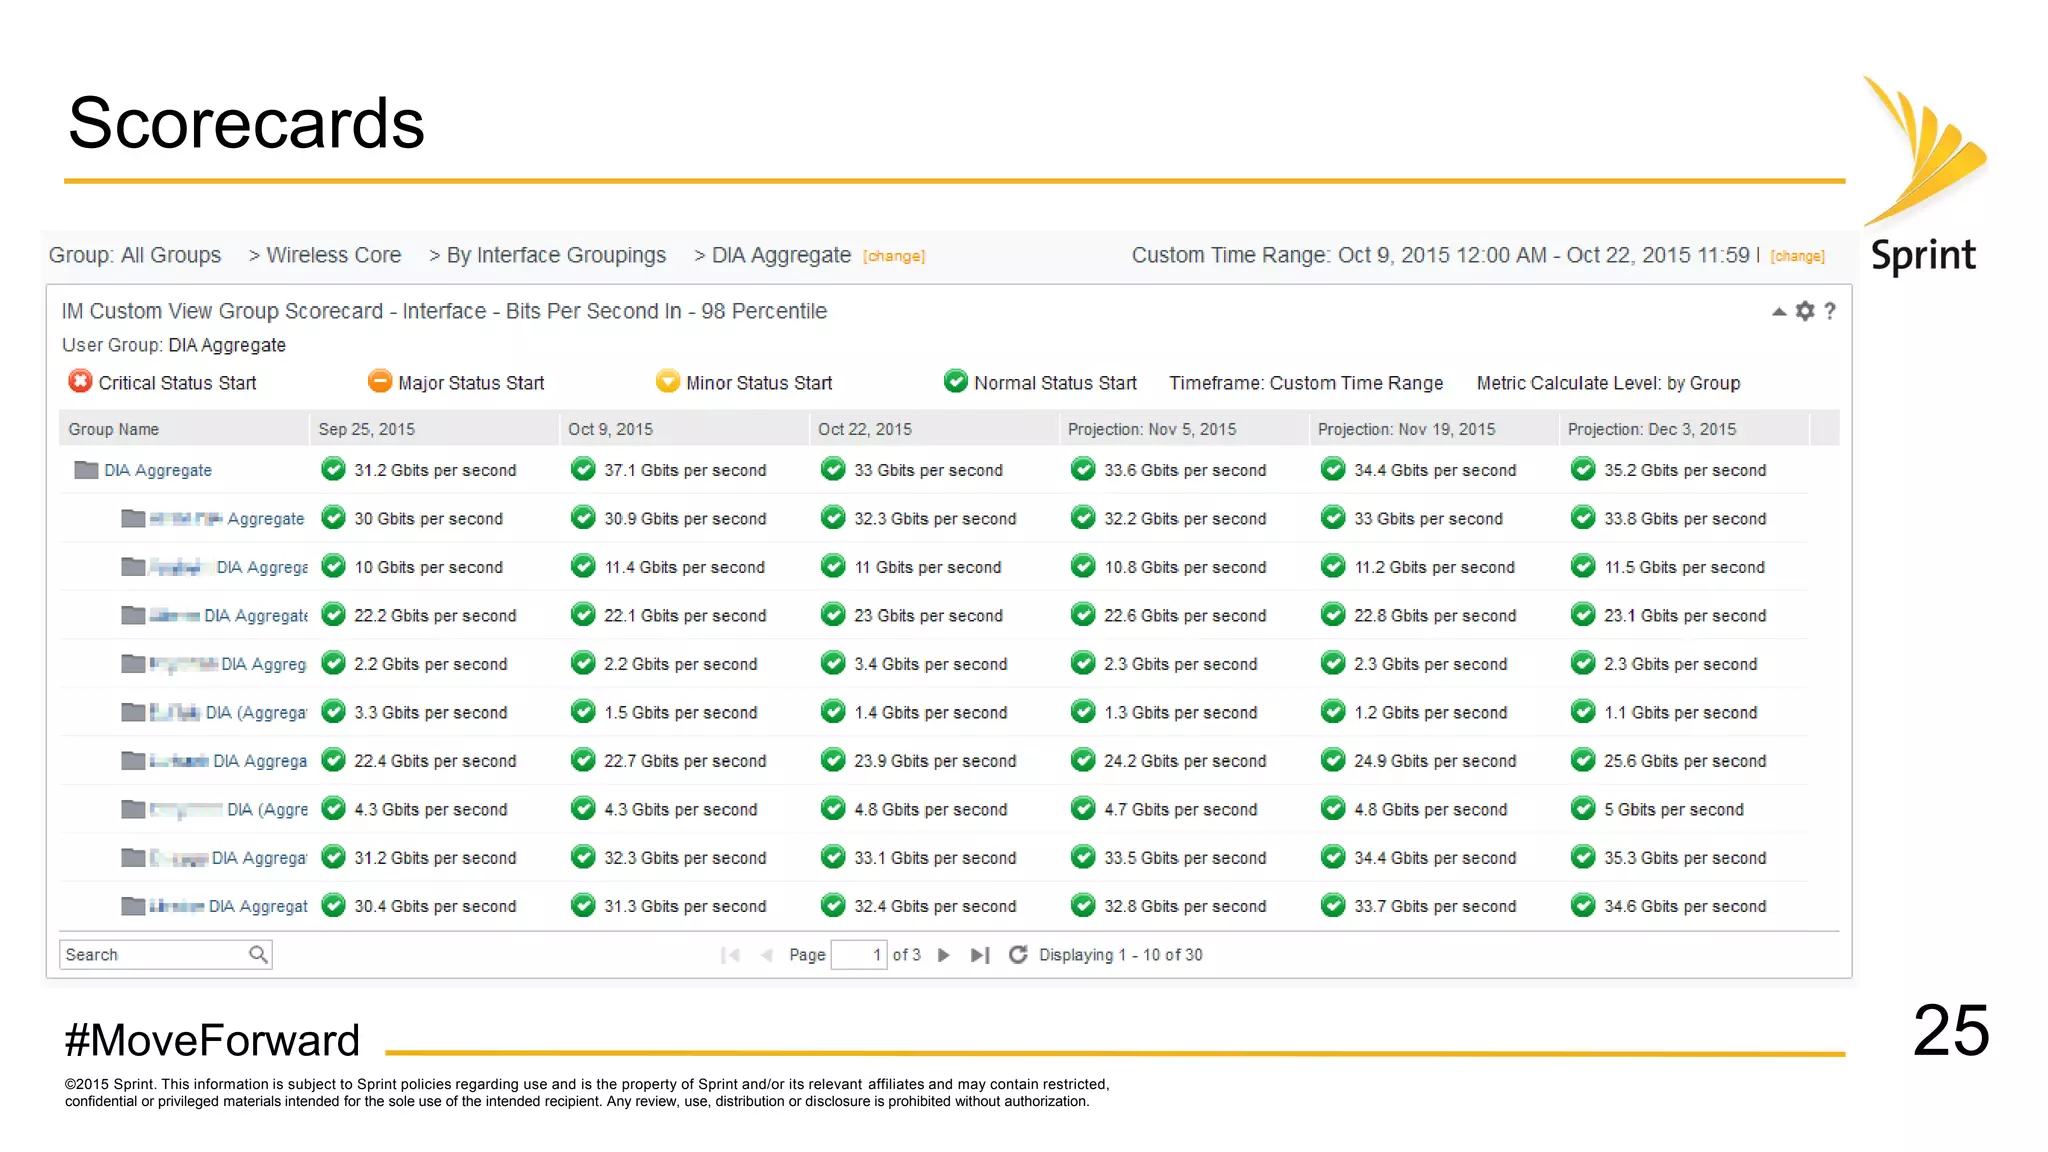Sort by Projection: Nov 5, 2015 header
The image size is (2048, 1152).
click(x=1184, y=429)
